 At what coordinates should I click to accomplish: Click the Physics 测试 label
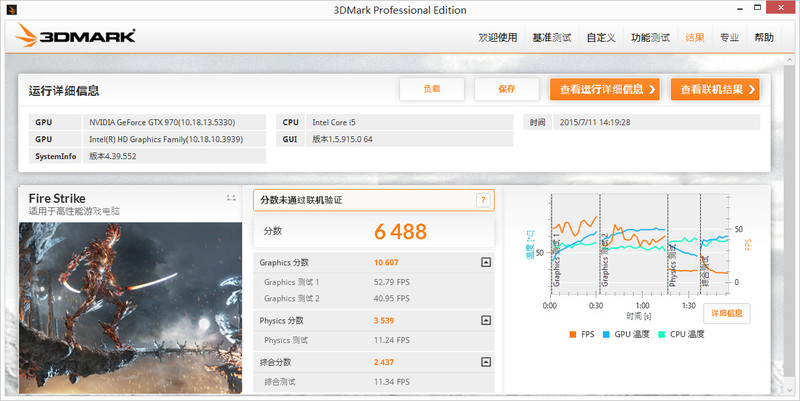coord(286,340)
